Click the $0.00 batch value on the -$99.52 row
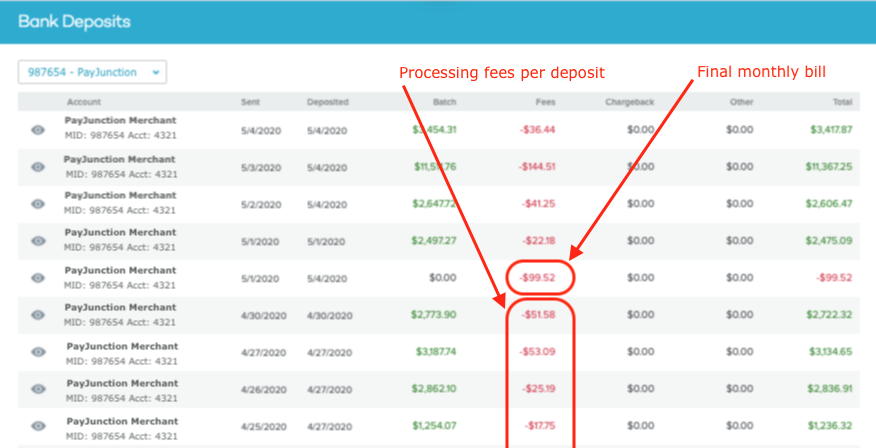The image size is (876, 448). coord(443,278)
